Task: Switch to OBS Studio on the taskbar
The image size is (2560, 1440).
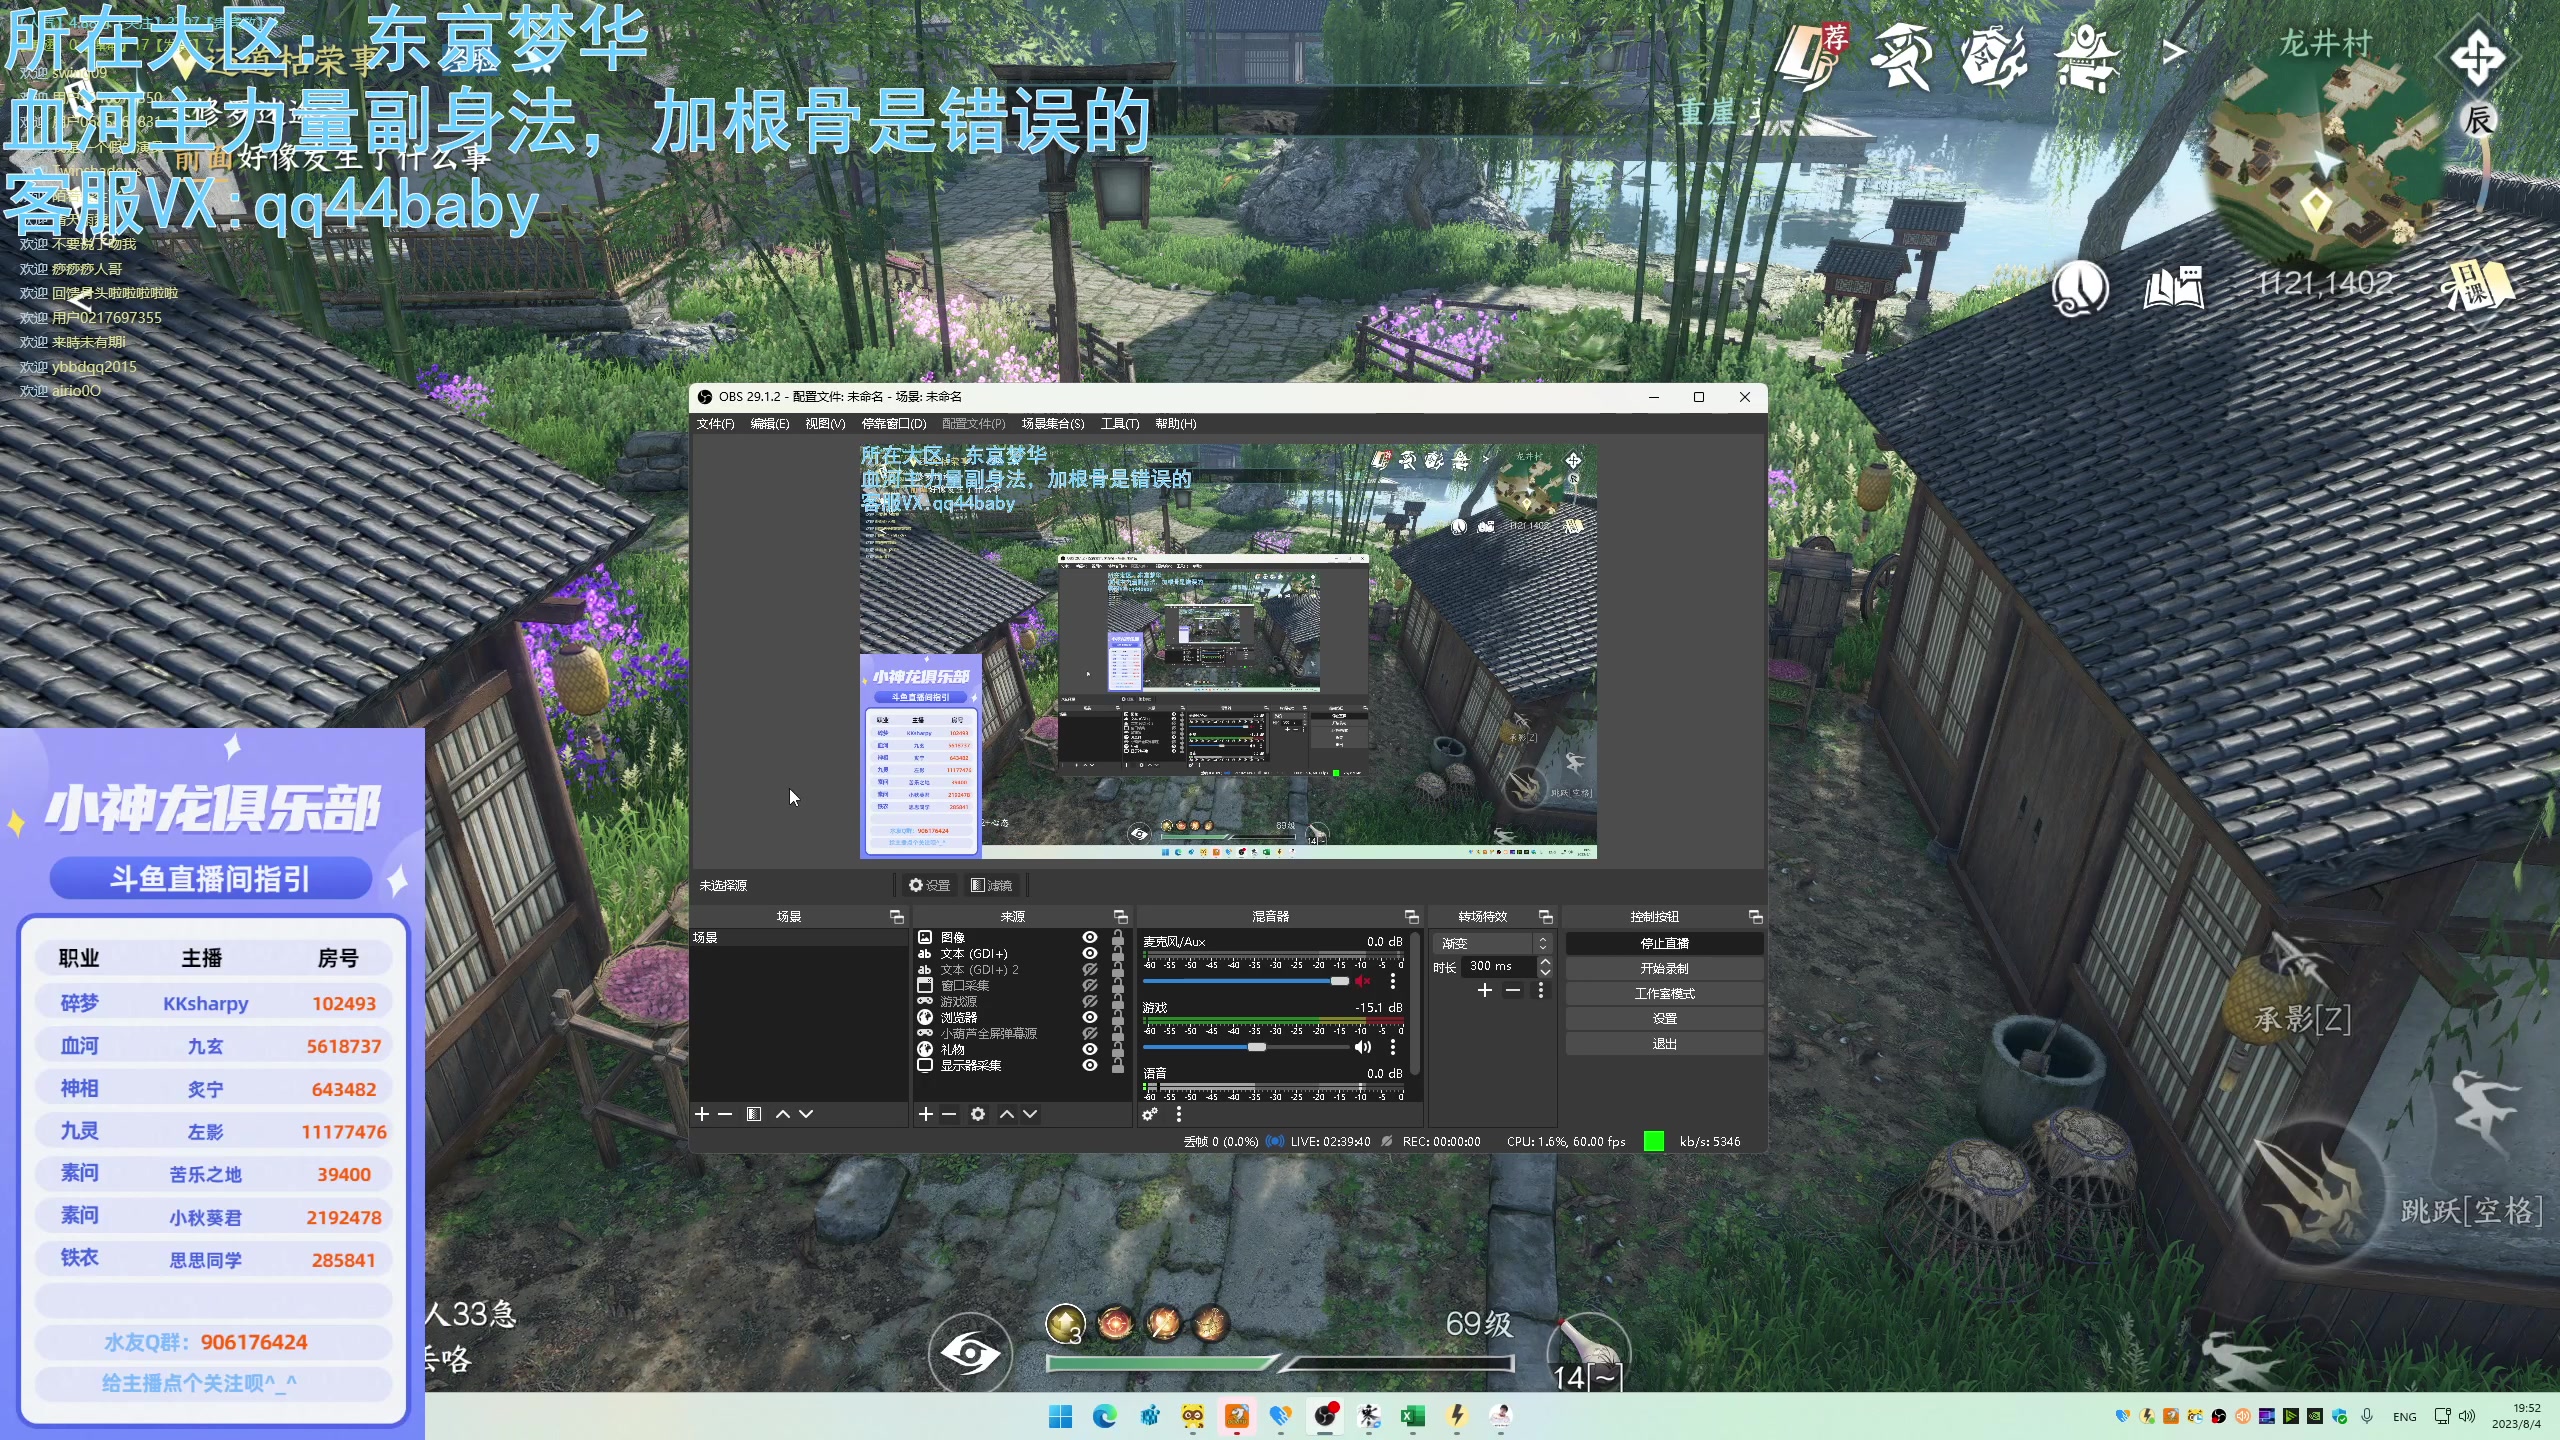Action: click(1325, 1416)
